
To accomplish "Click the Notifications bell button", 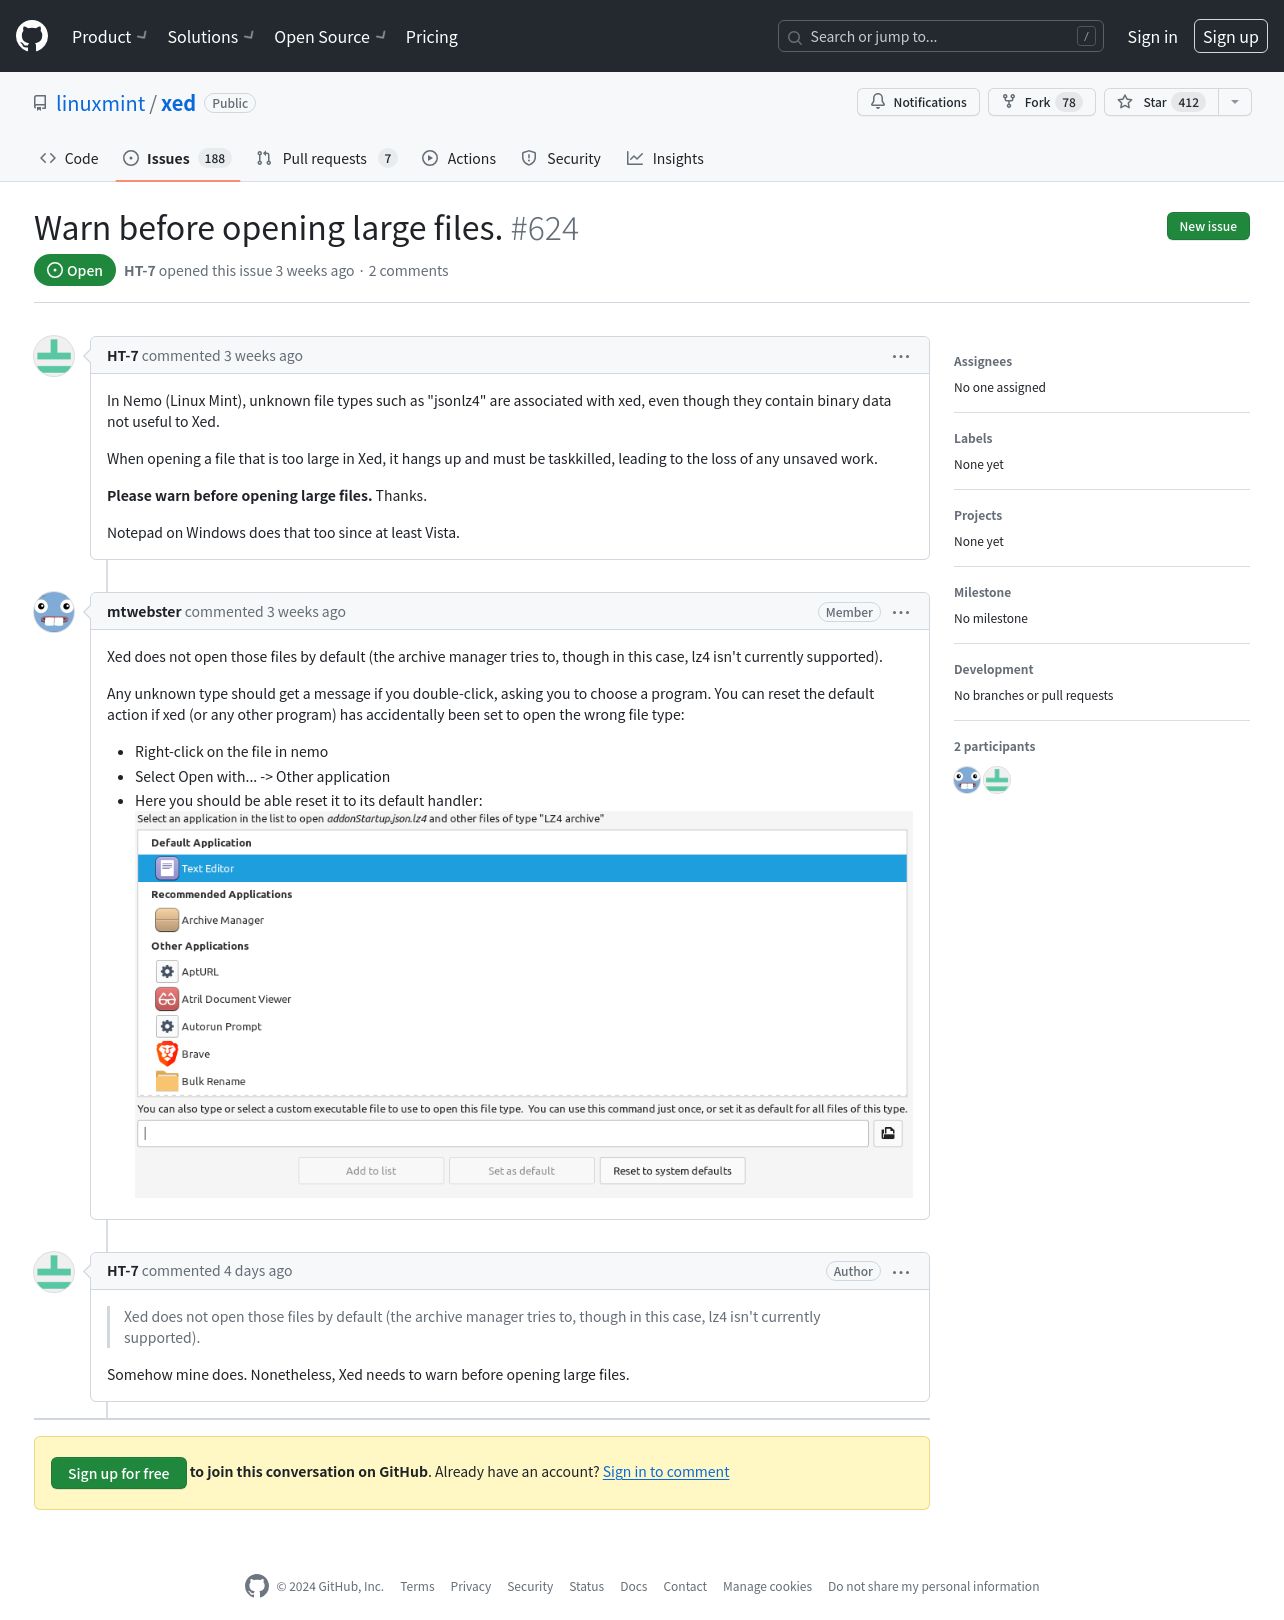I will (x=918, y=102).
